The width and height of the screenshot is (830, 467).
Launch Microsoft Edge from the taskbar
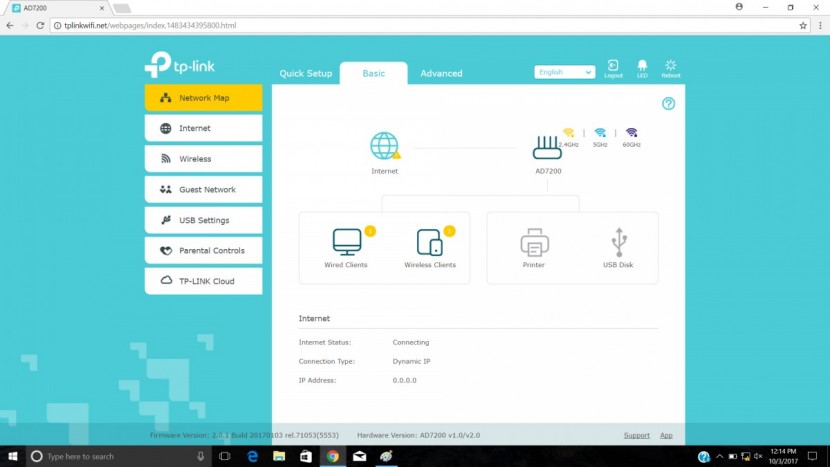tap(252, 456)
